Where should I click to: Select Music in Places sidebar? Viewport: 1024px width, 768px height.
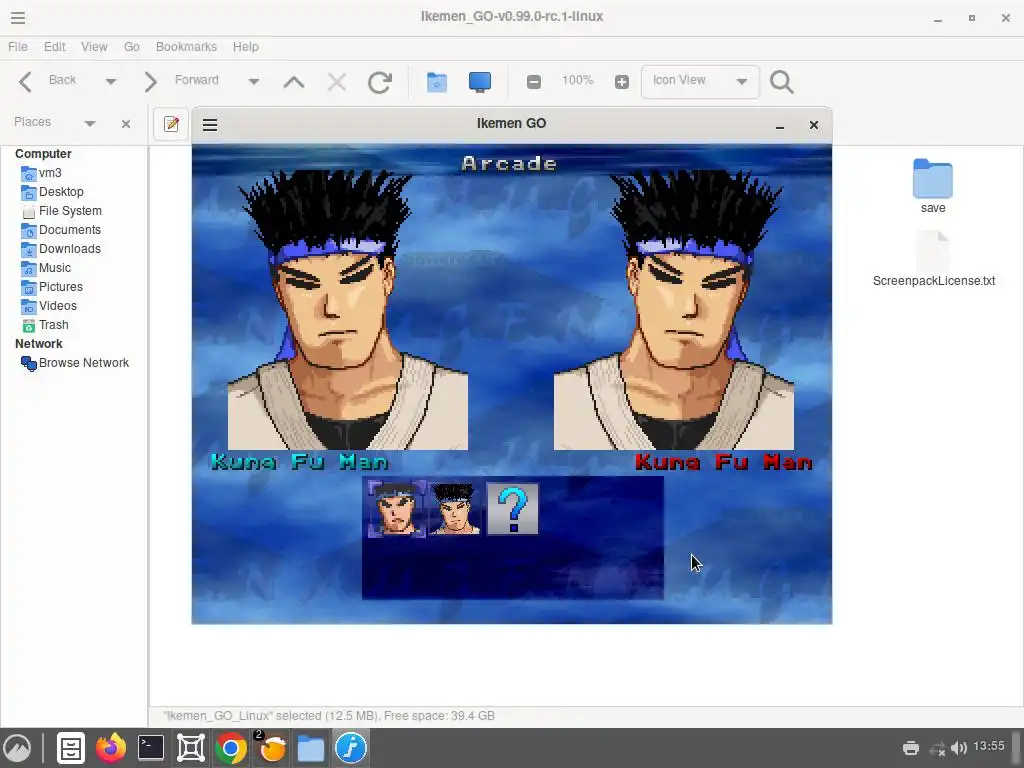pyautogui.click(x=54, y=268)
